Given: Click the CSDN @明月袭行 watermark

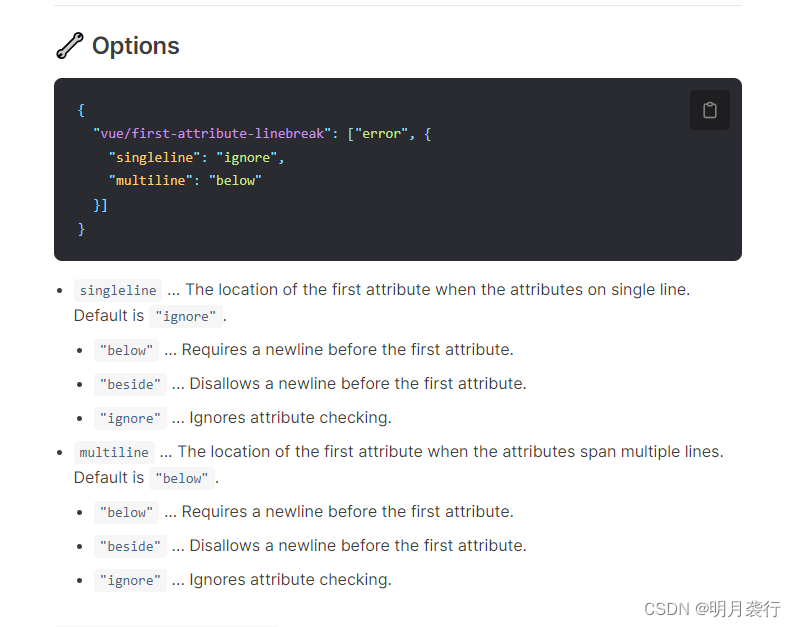Looking at the screenshot, I should 712,608.
